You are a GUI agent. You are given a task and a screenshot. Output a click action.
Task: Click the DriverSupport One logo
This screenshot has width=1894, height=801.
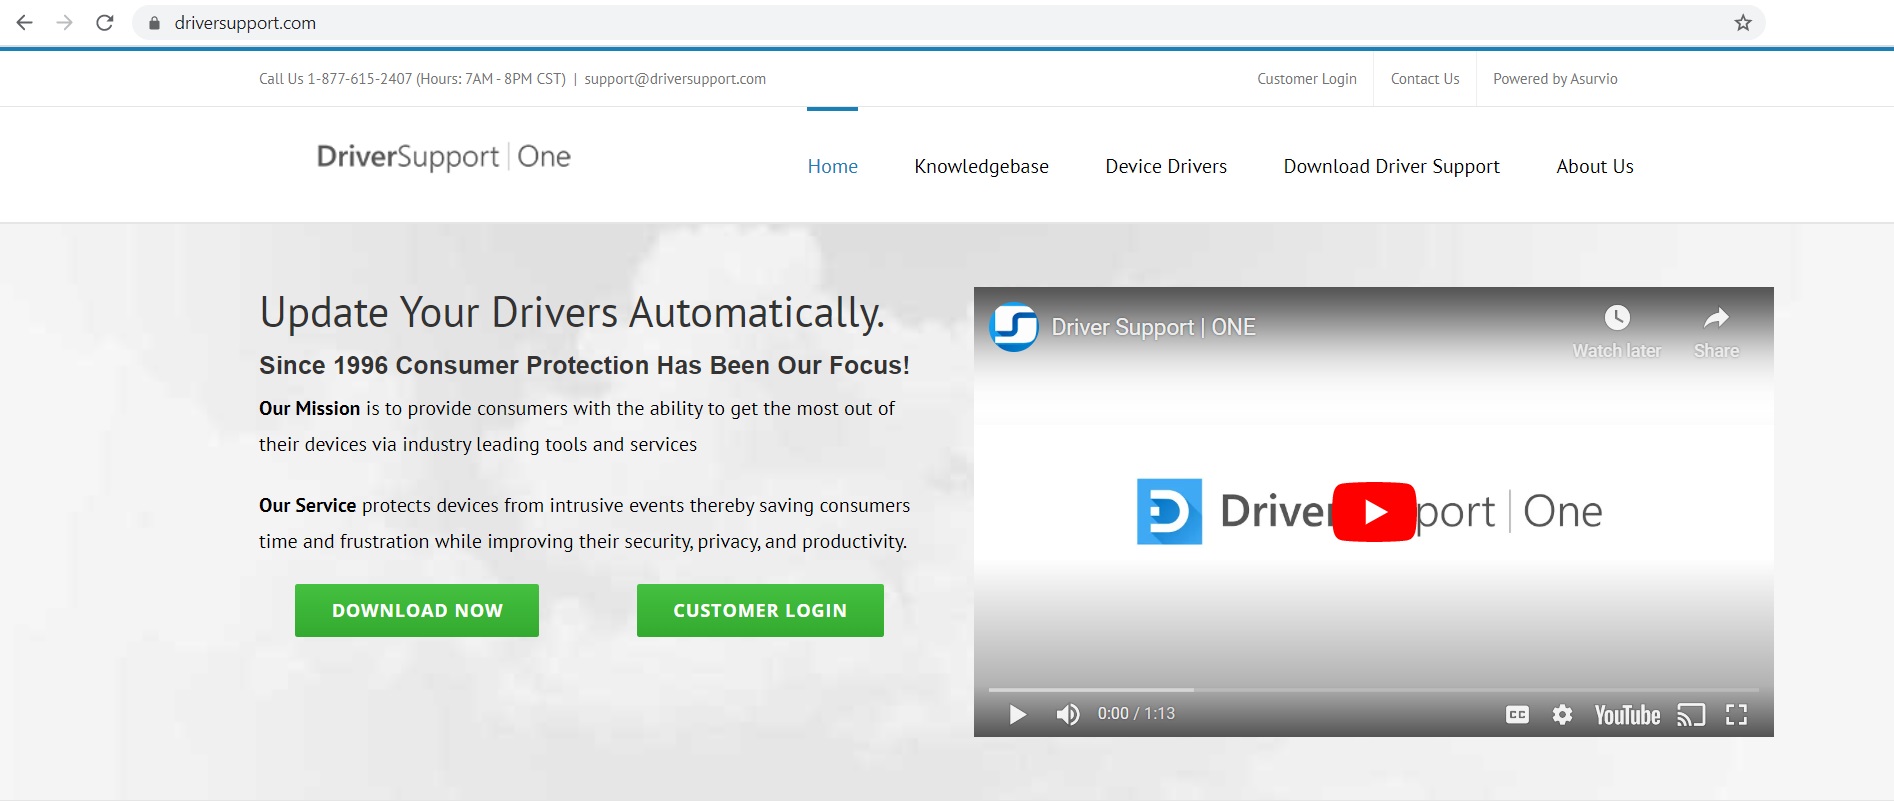click(x=444, y=157)
